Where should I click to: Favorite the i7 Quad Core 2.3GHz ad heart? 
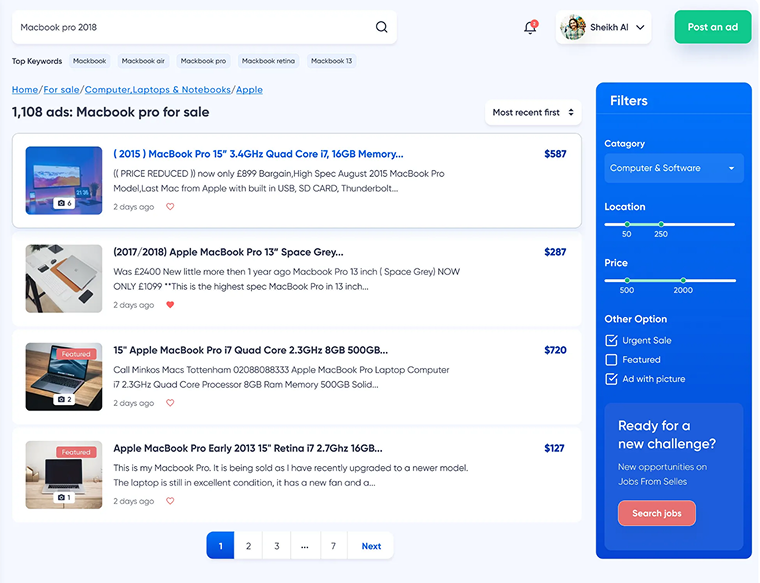click(x=170, y=403)
